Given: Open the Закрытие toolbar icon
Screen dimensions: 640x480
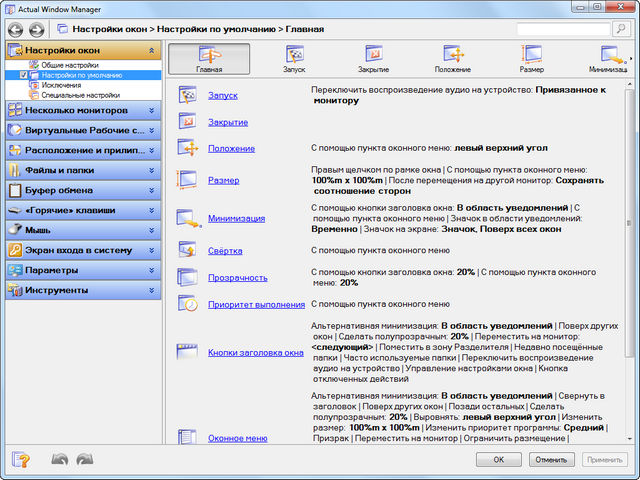Looking at the screenshot, I should click(373, 59).
